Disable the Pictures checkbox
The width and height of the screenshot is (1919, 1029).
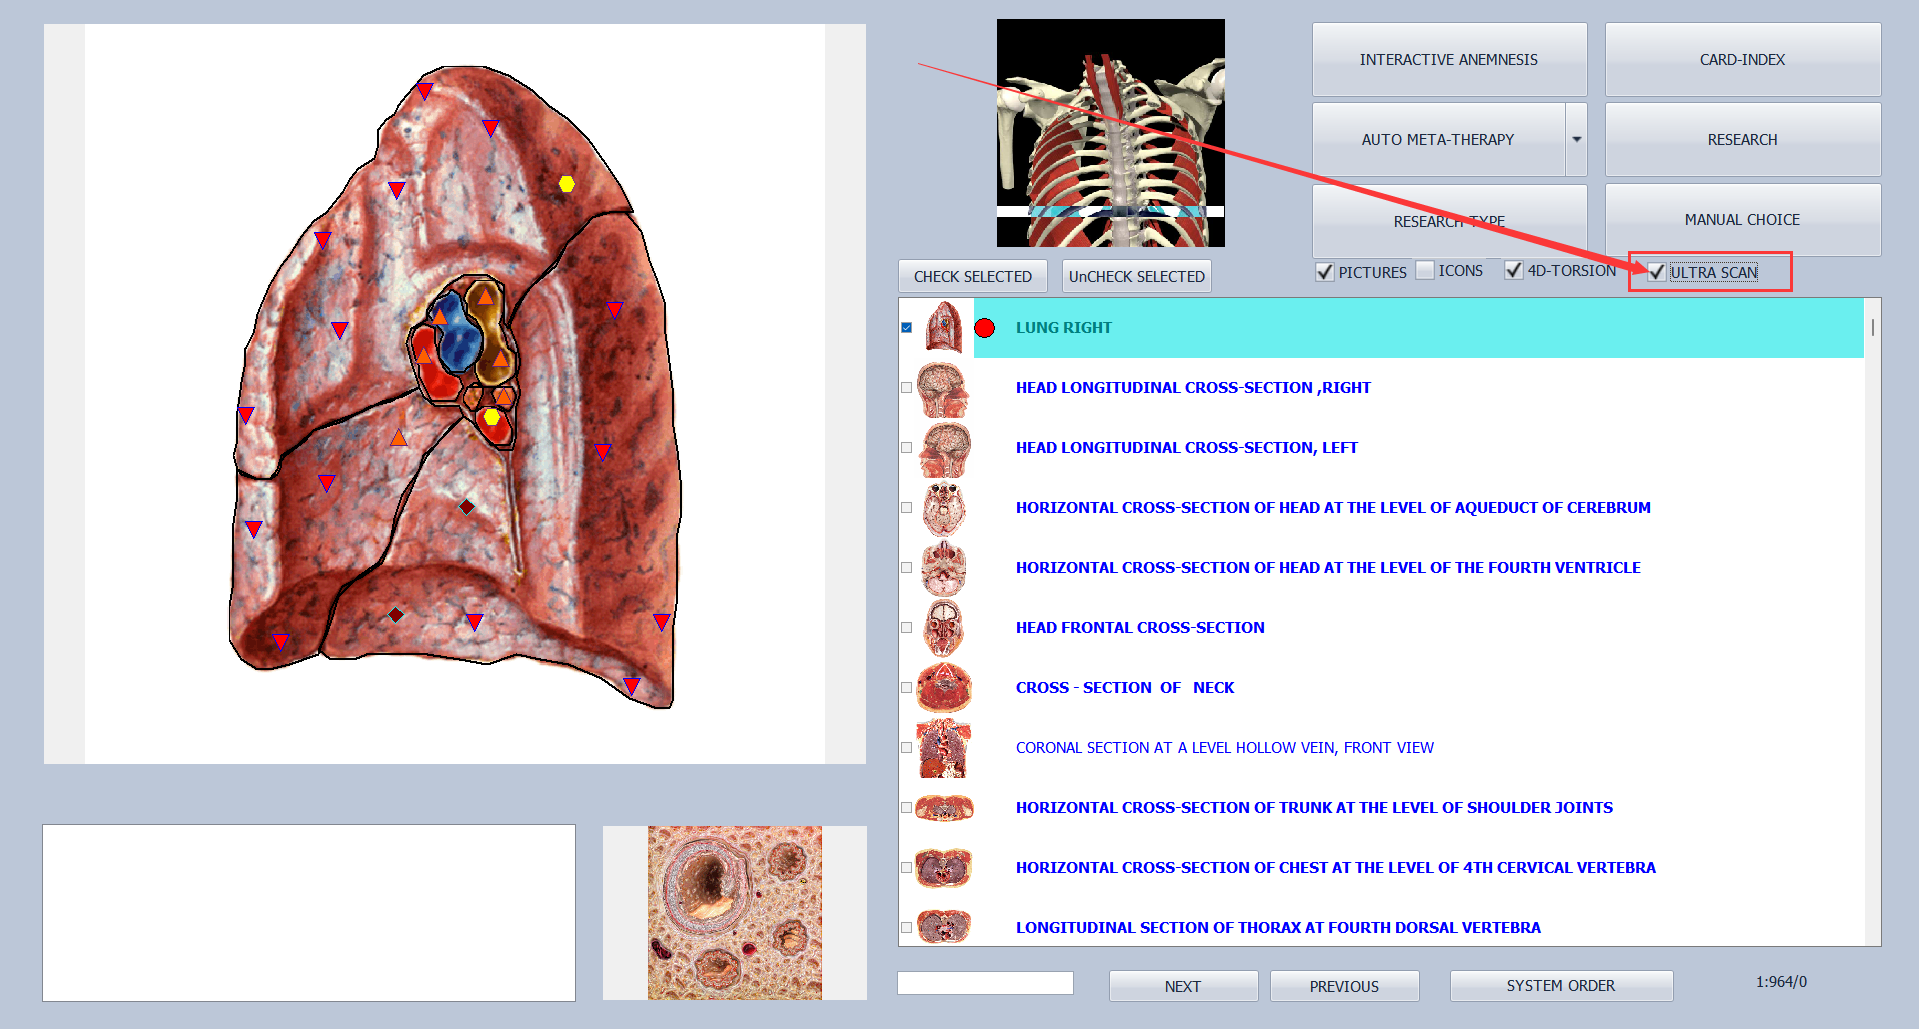click(1325, 272)
